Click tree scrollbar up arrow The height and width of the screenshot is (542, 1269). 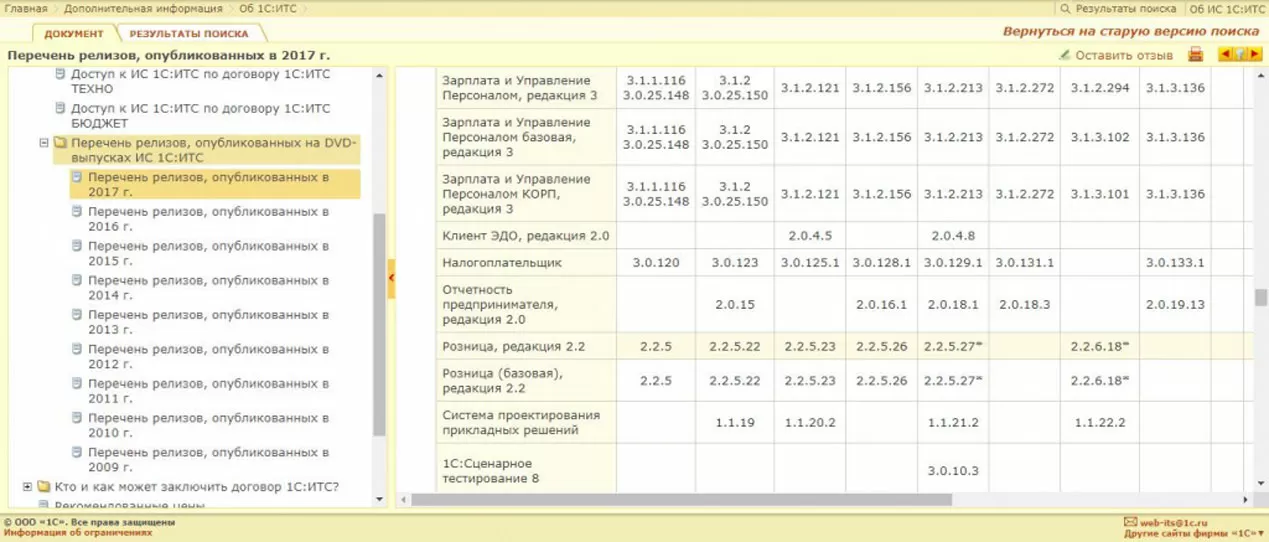click(379, 74)
